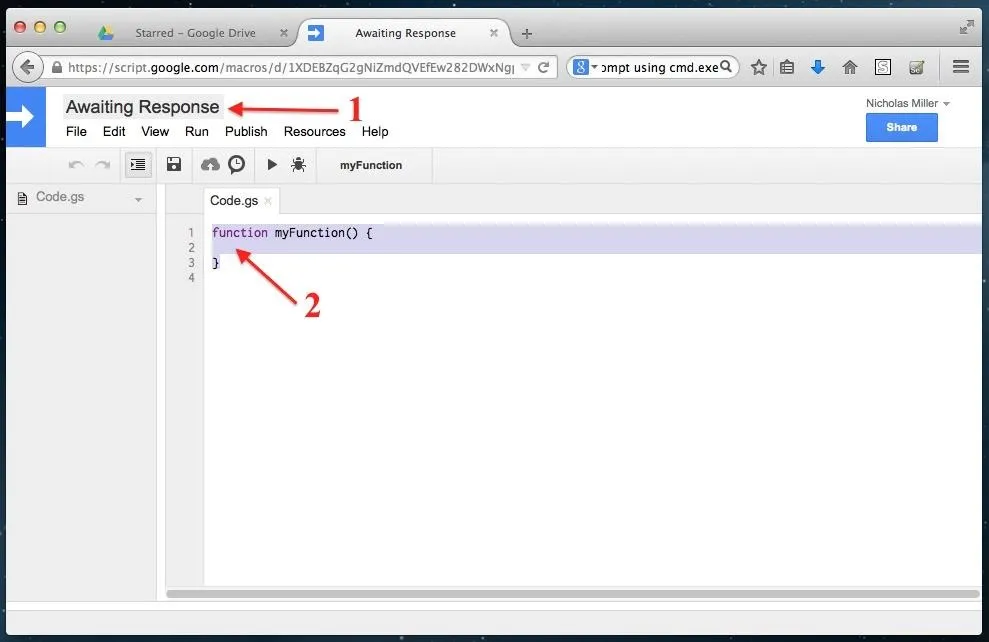Image resolution: width=989 pixels, height=642 pixels.
Task: Expand the Code.gs file options arrow
Action: click(x=138, y=201)
